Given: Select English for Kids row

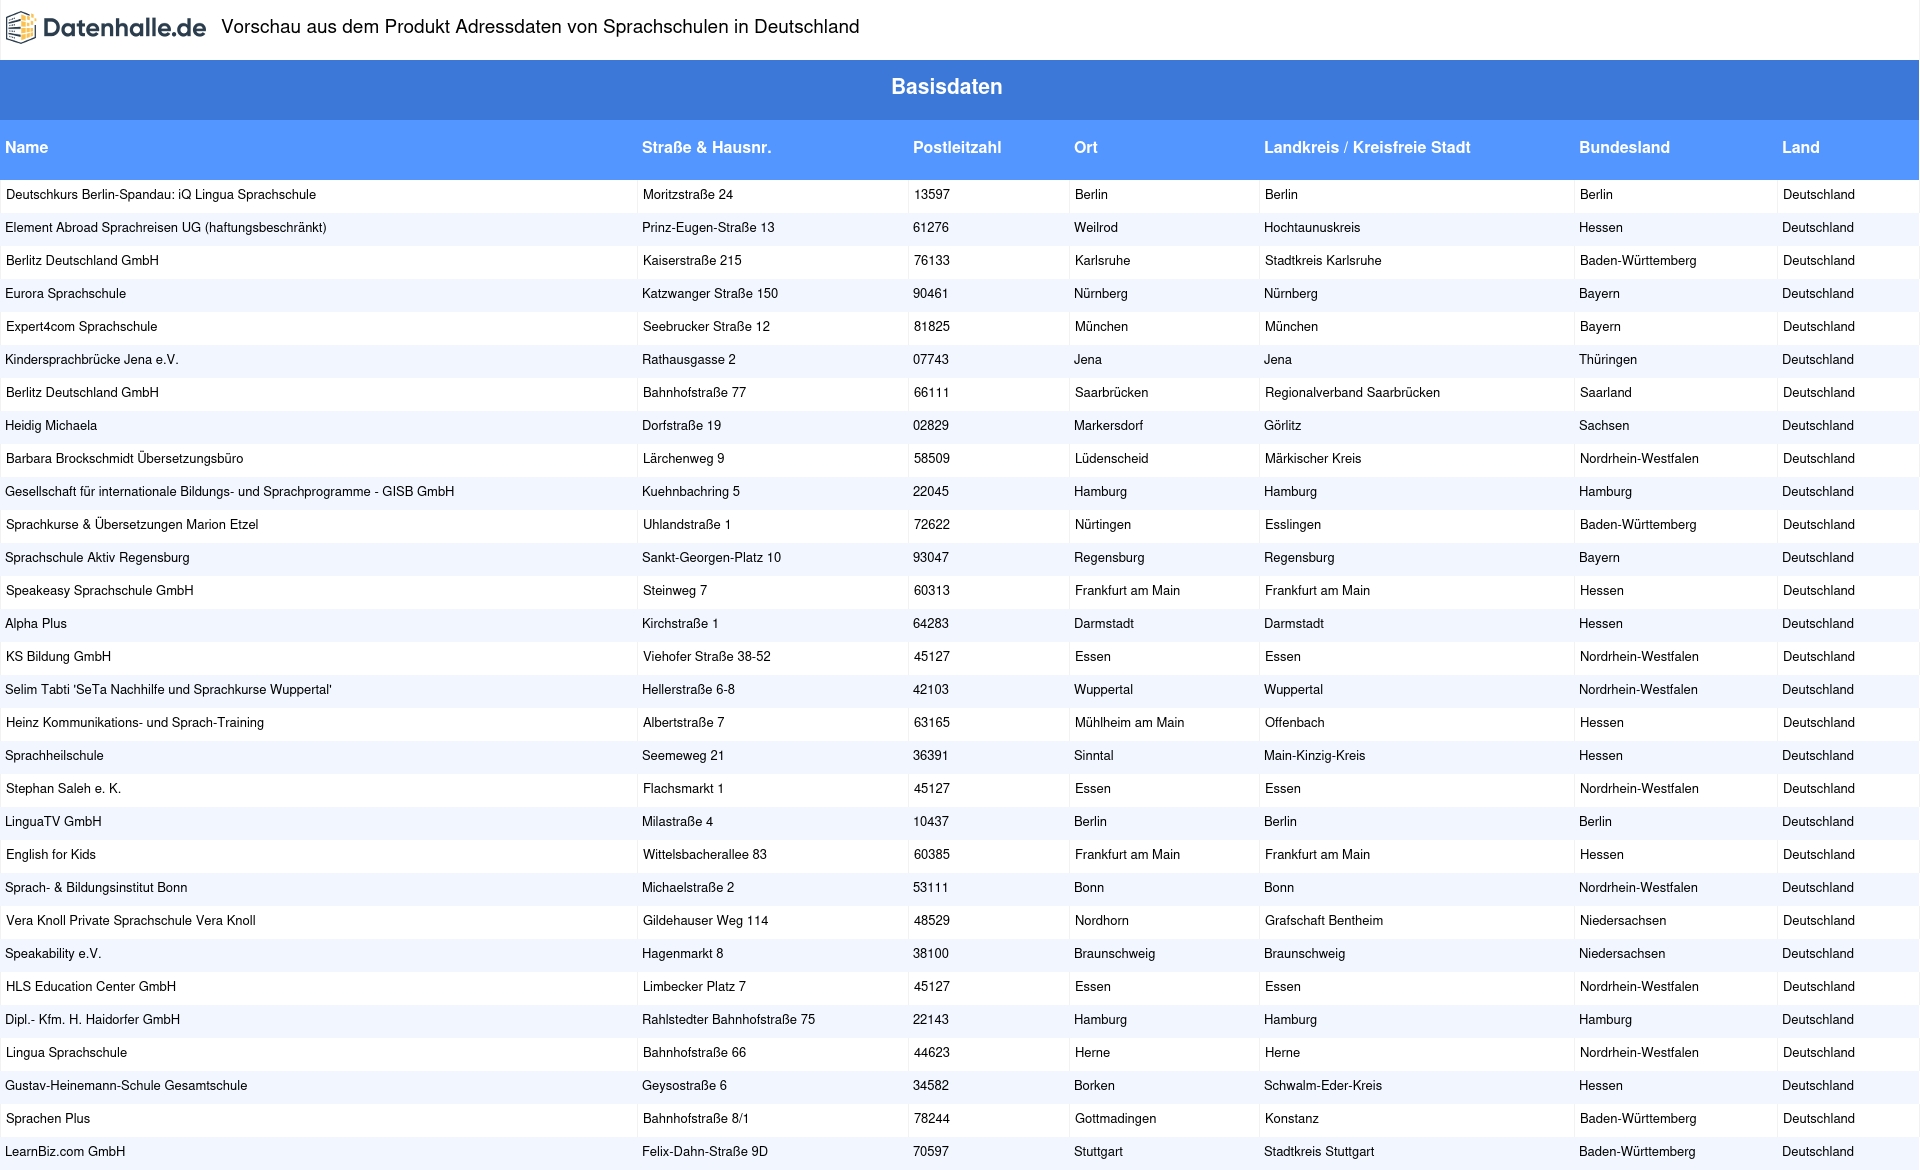Looking at the screenshot, I should pos(960,855).
